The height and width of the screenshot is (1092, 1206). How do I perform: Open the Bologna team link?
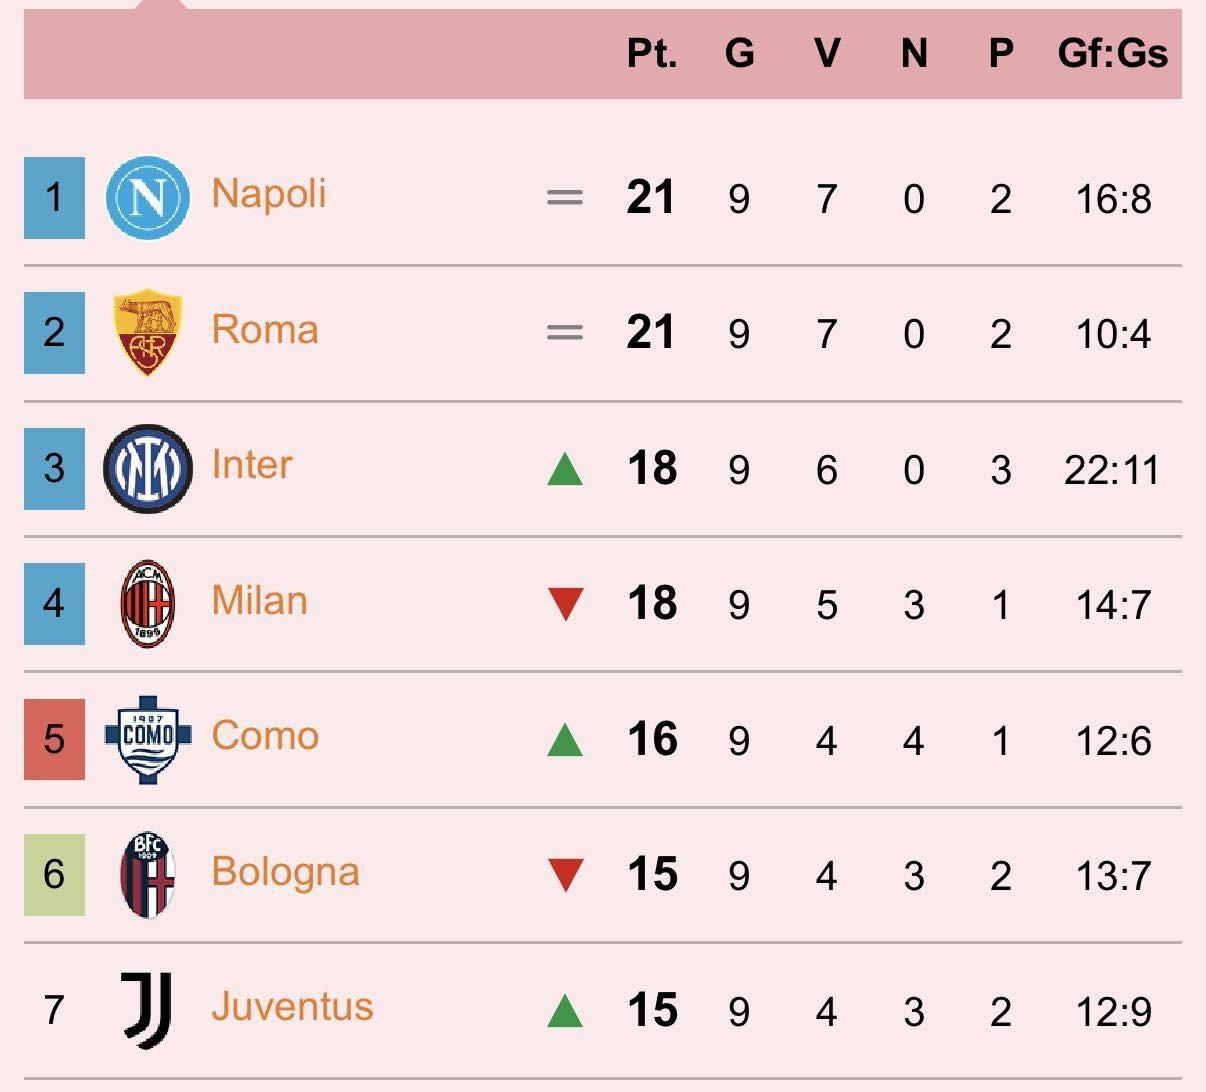click(x=285, y=871)
